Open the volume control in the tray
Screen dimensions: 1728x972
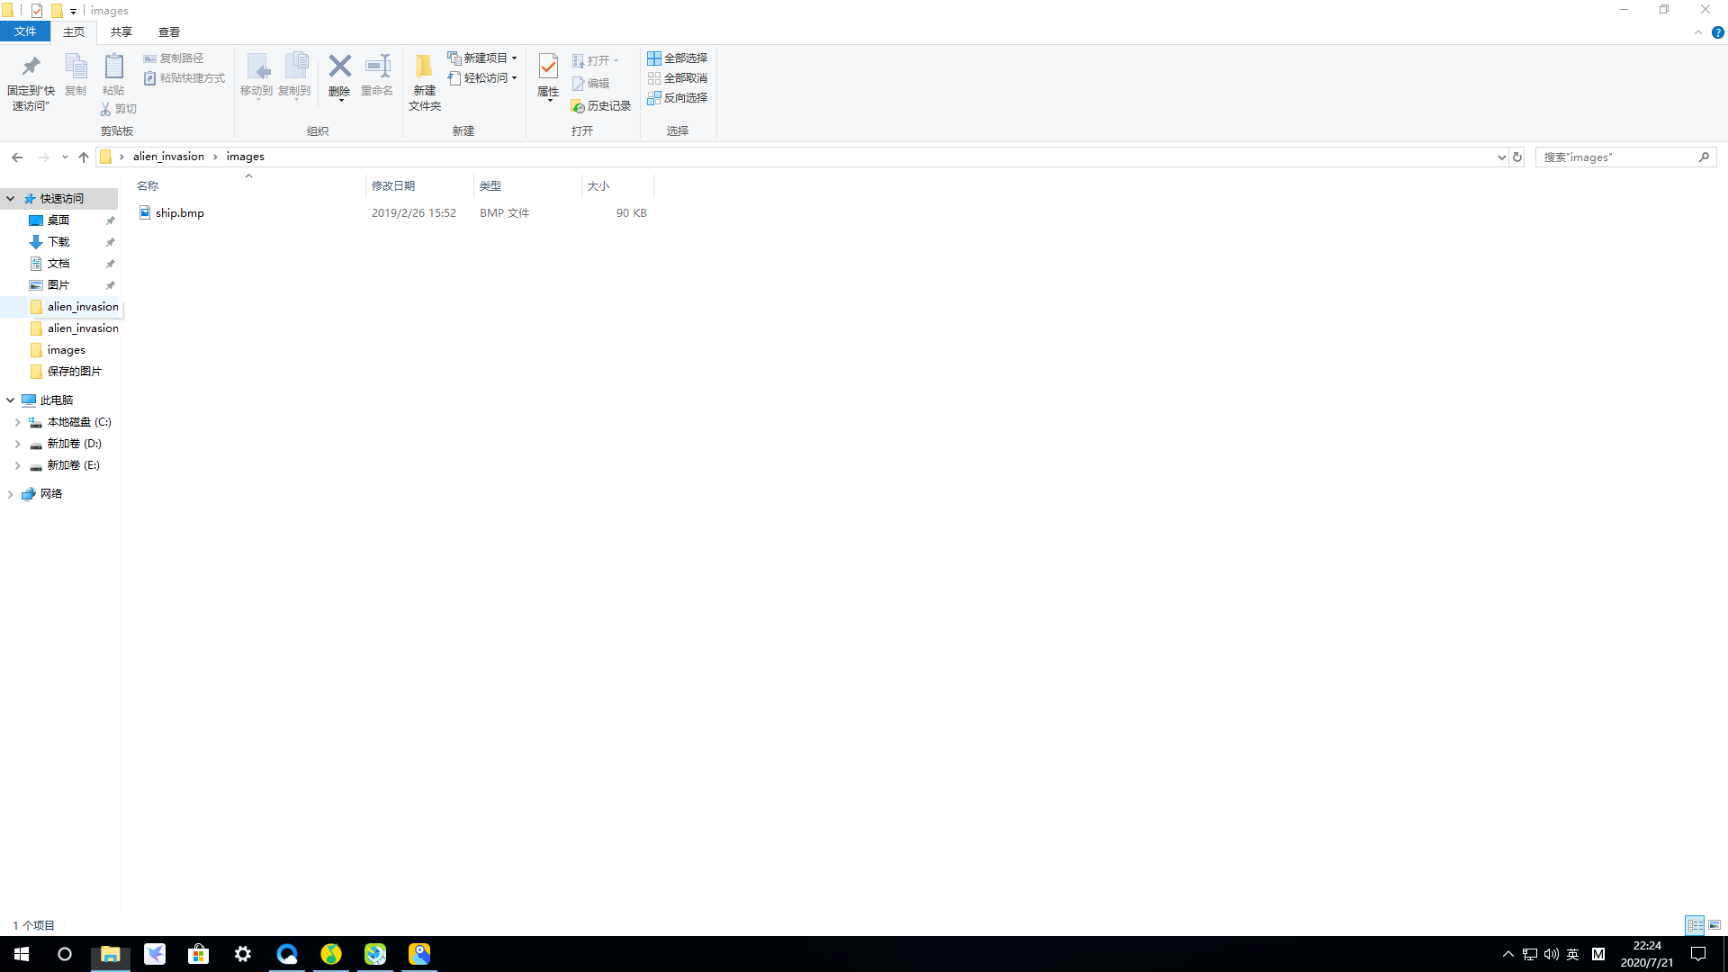click(1551, 954)
